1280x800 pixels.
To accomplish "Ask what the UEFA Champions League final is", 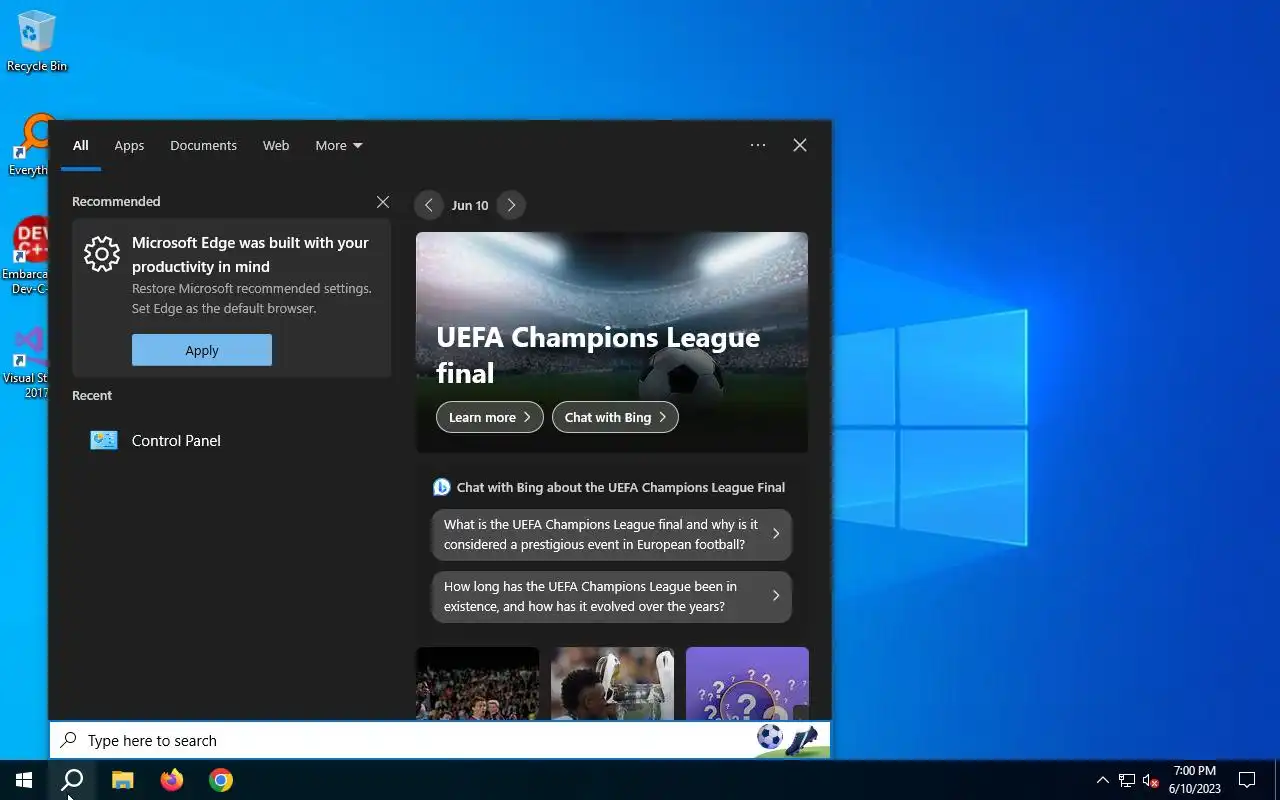I will (612, 535).
